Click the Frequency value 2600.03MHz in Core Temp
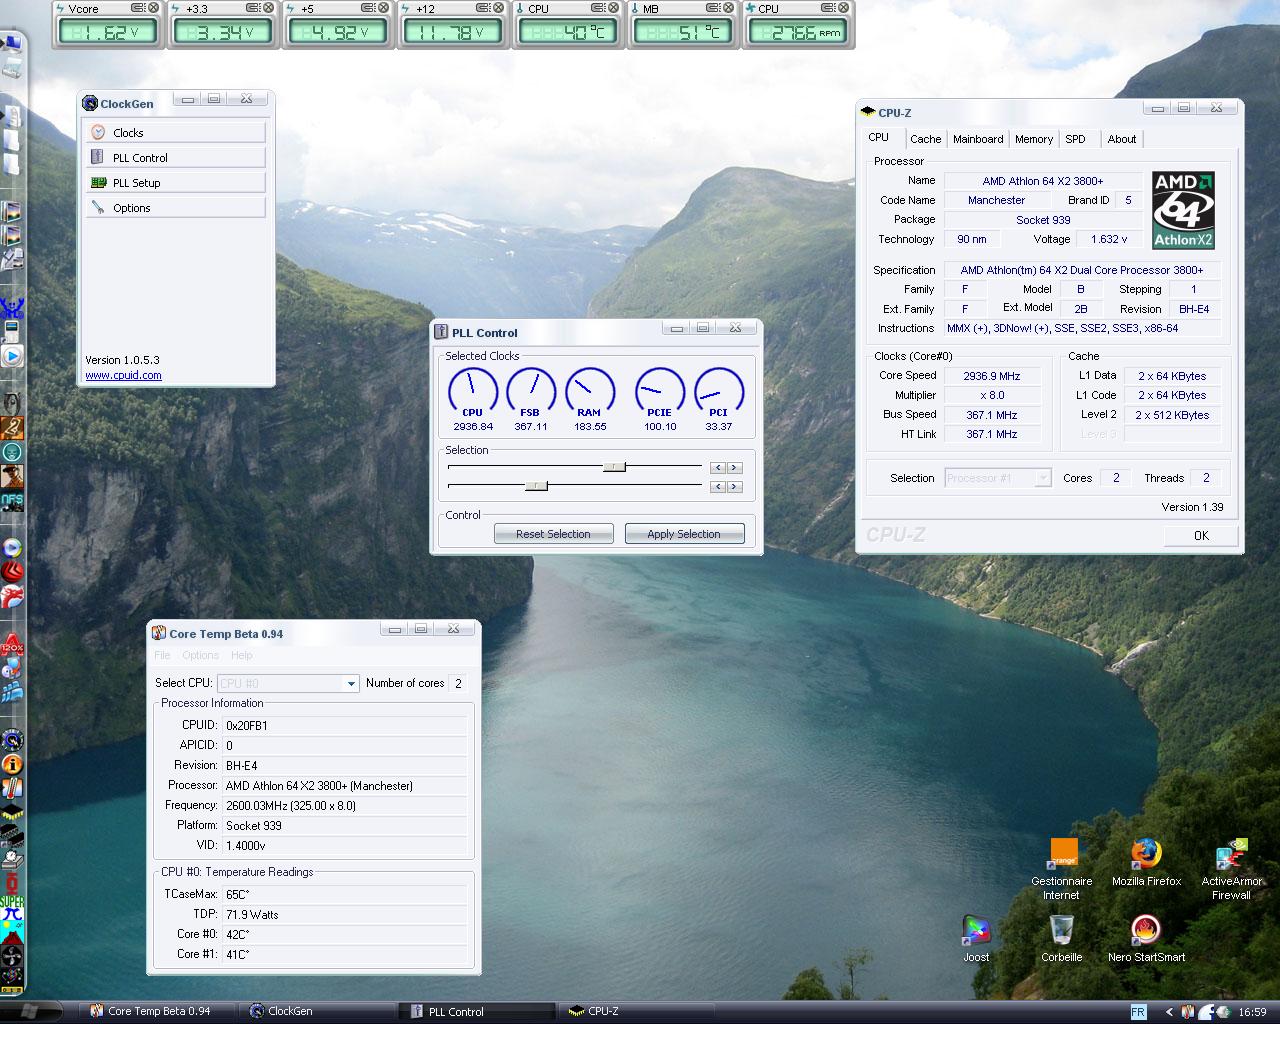1280x1053 pixels. point(345,806)
